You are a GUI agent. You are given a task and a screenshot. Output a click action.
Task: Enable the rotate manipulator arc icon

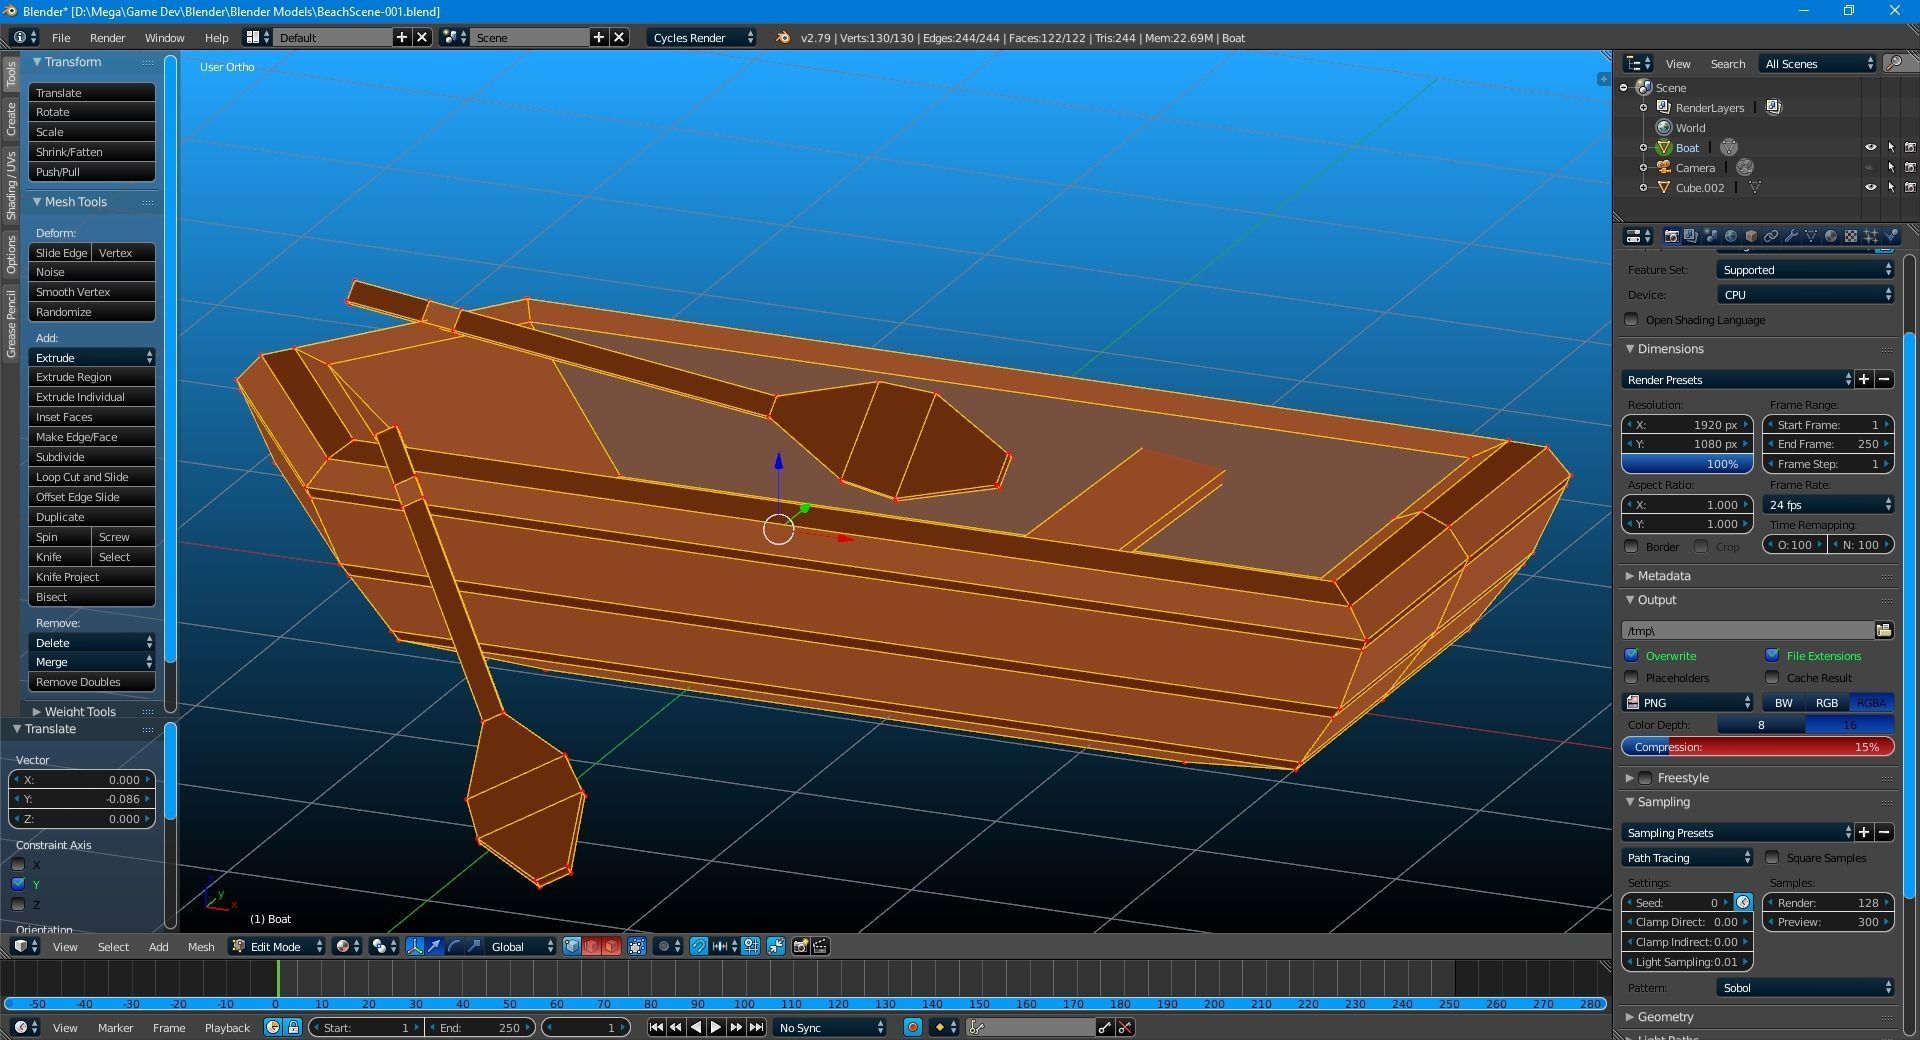pyautogui.click(x=454, y=946)
